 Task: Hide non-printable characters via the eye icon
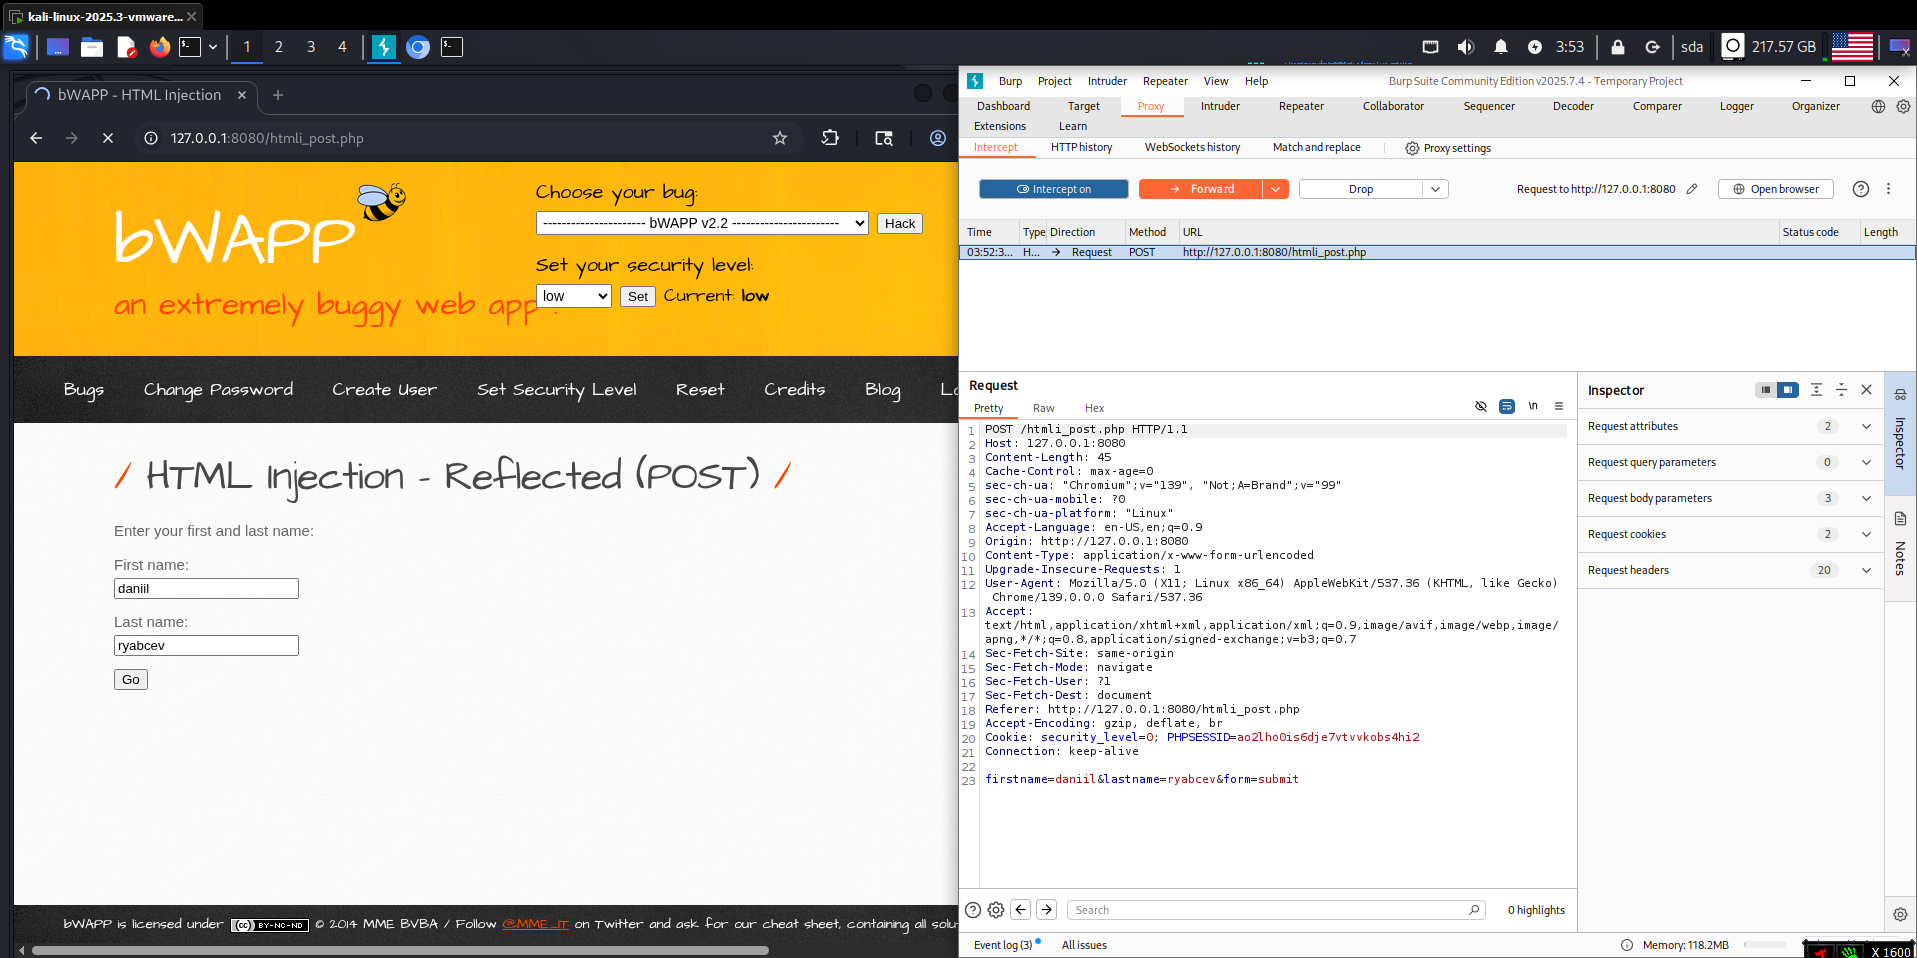coord(1481,406)
